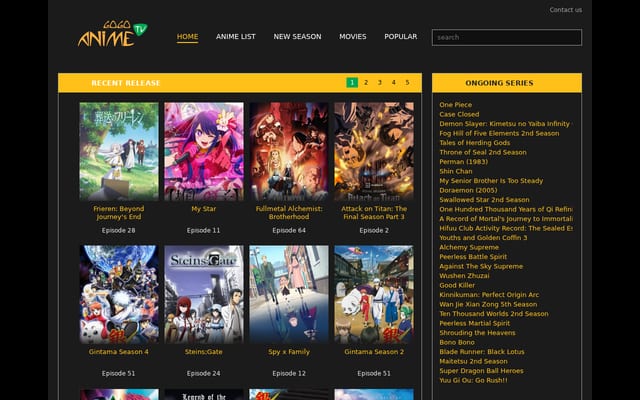Open the Gintama Season 4 poster
640x400 pixels.
click(119, 294)
